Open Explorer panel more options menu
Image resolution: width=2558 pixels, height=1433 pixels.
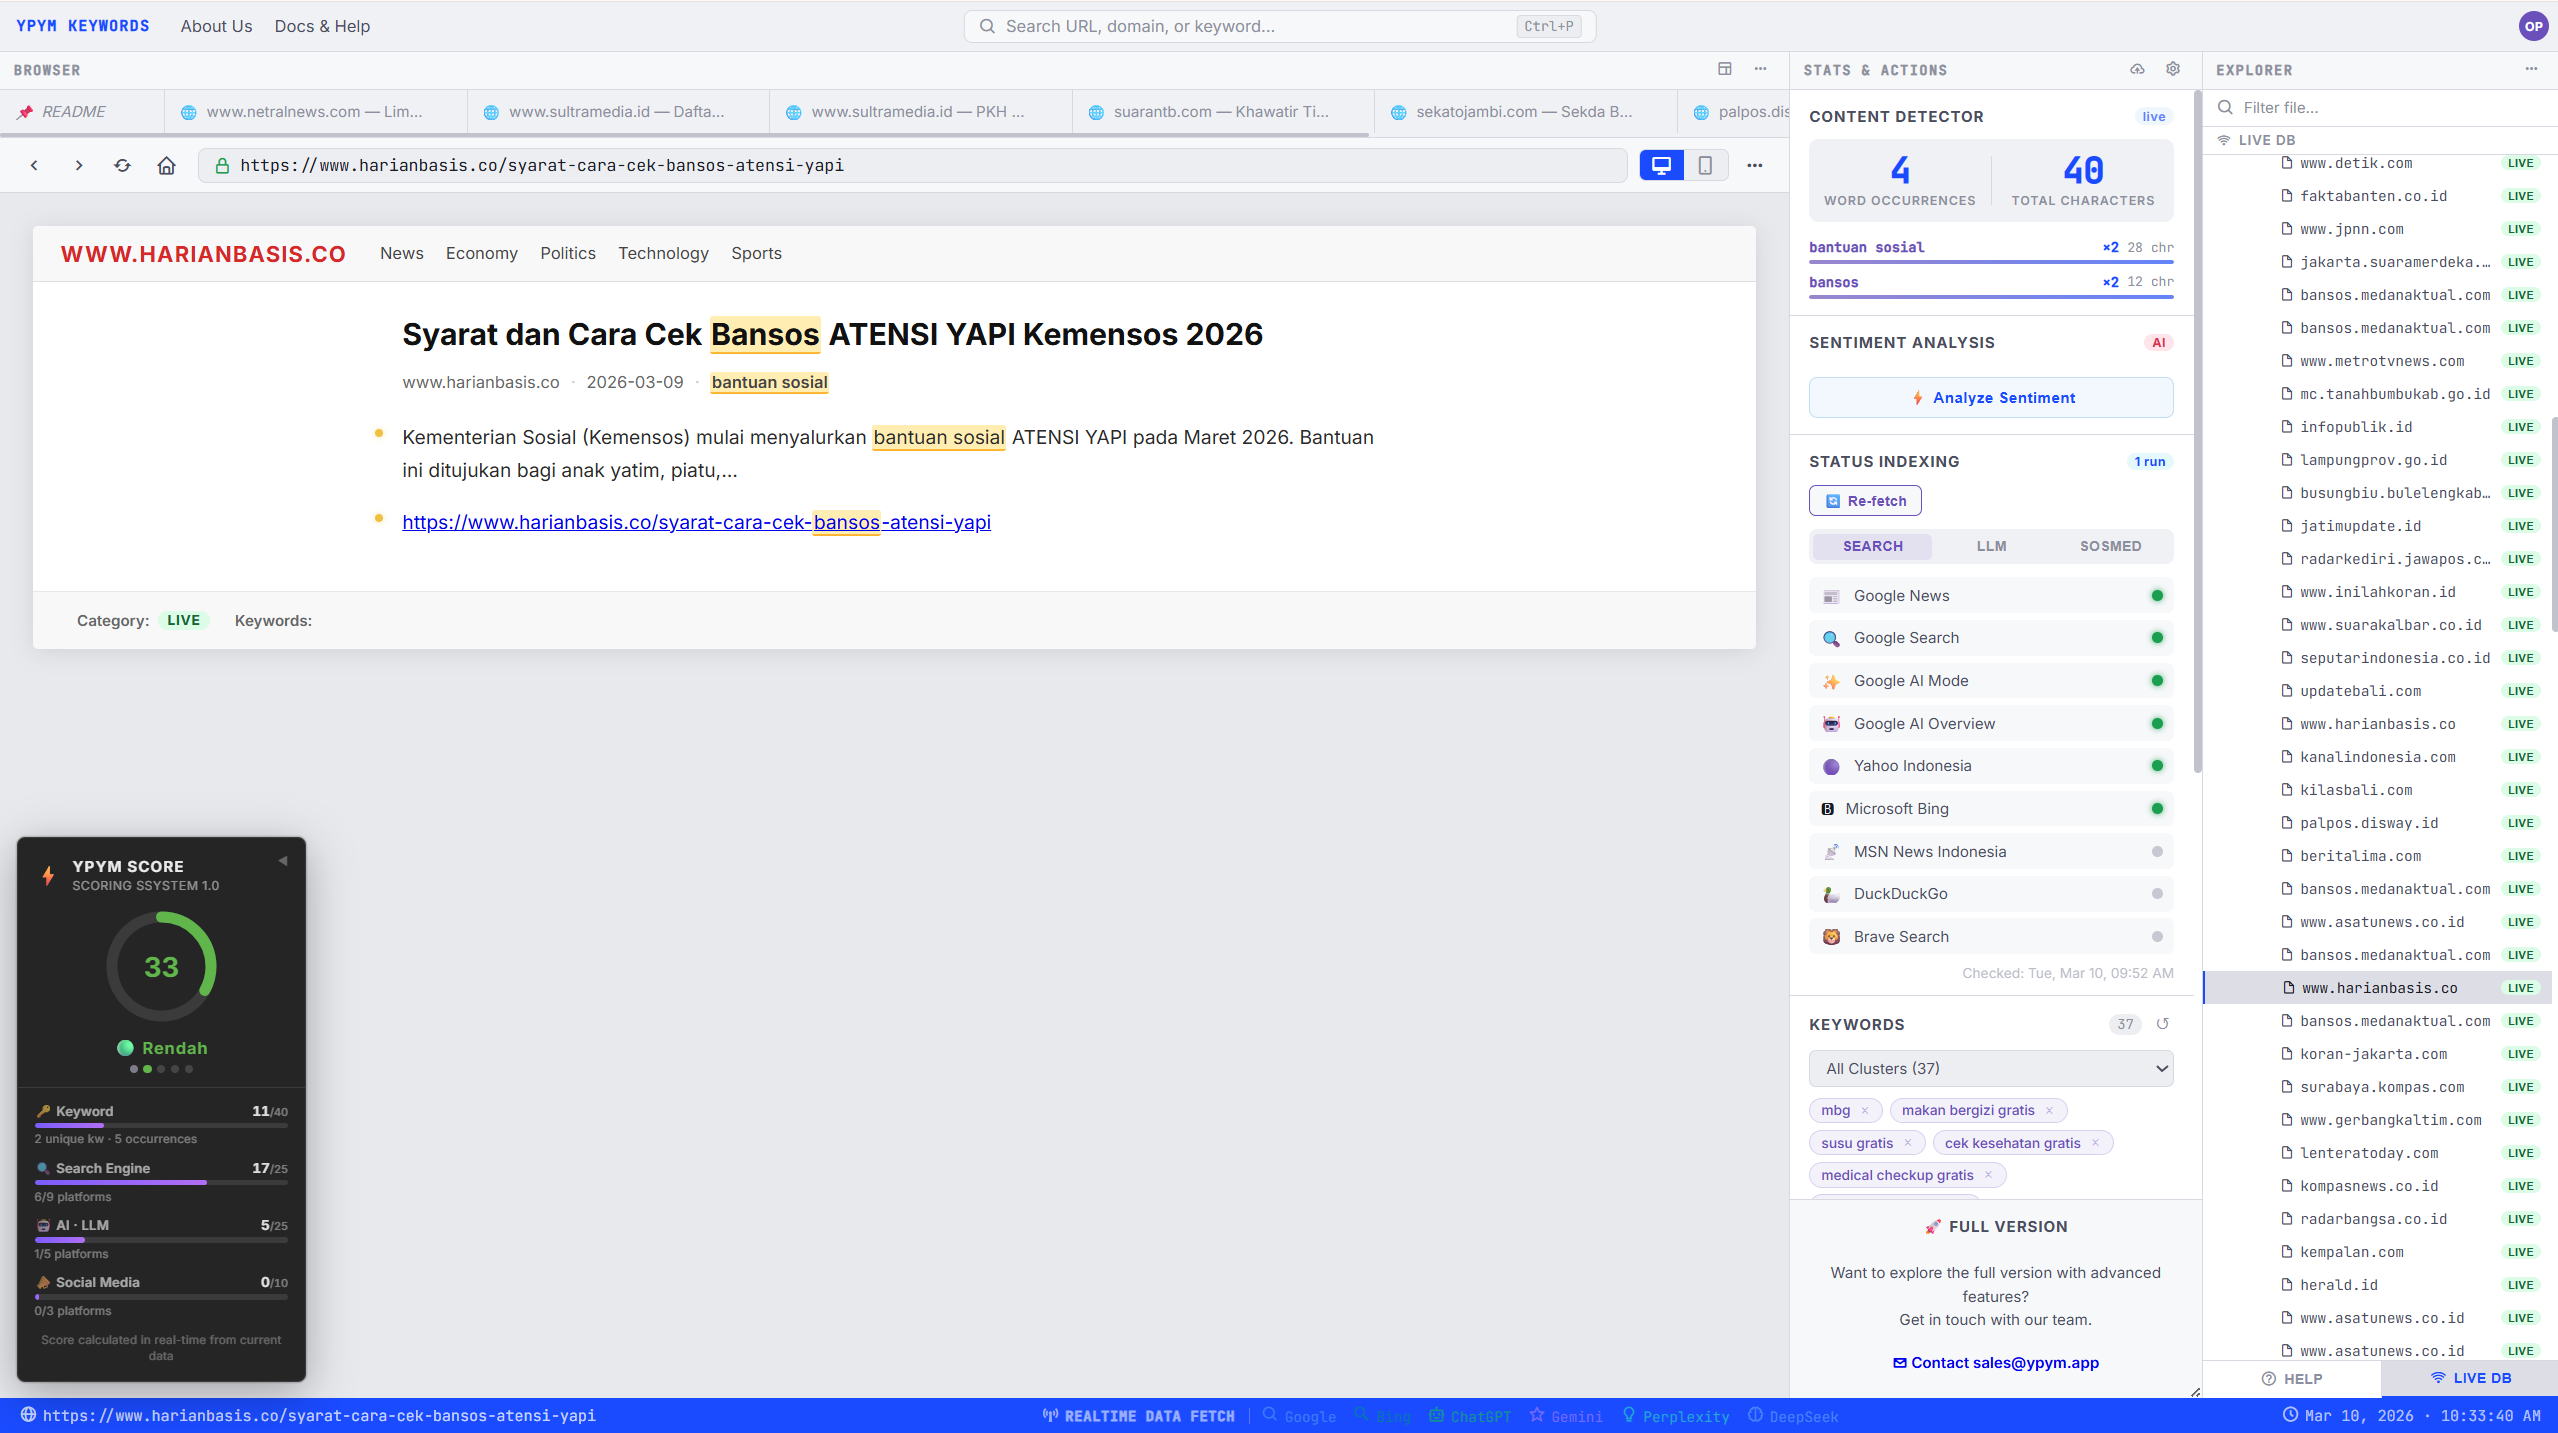click(x=2531, y=69)
